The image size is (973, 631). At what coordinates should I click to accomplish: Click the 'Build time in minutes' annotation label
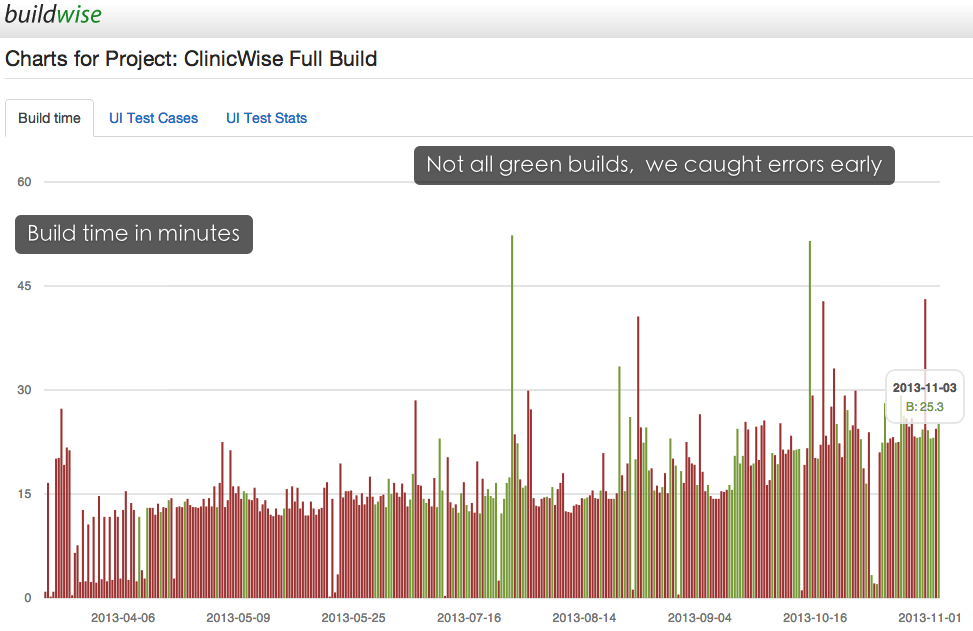[134, 234]
